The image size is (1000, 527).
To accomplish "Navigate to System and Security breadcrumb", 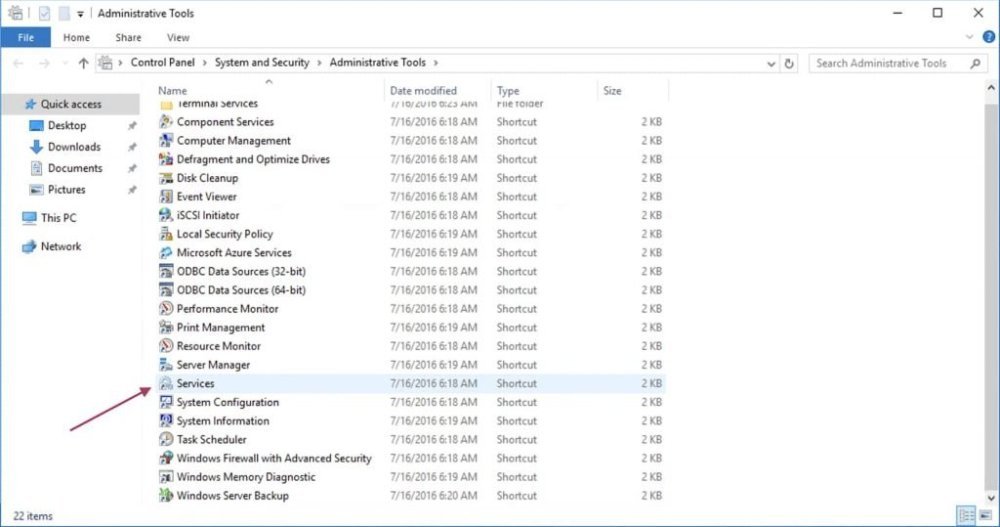I will [x=262, y=63].
